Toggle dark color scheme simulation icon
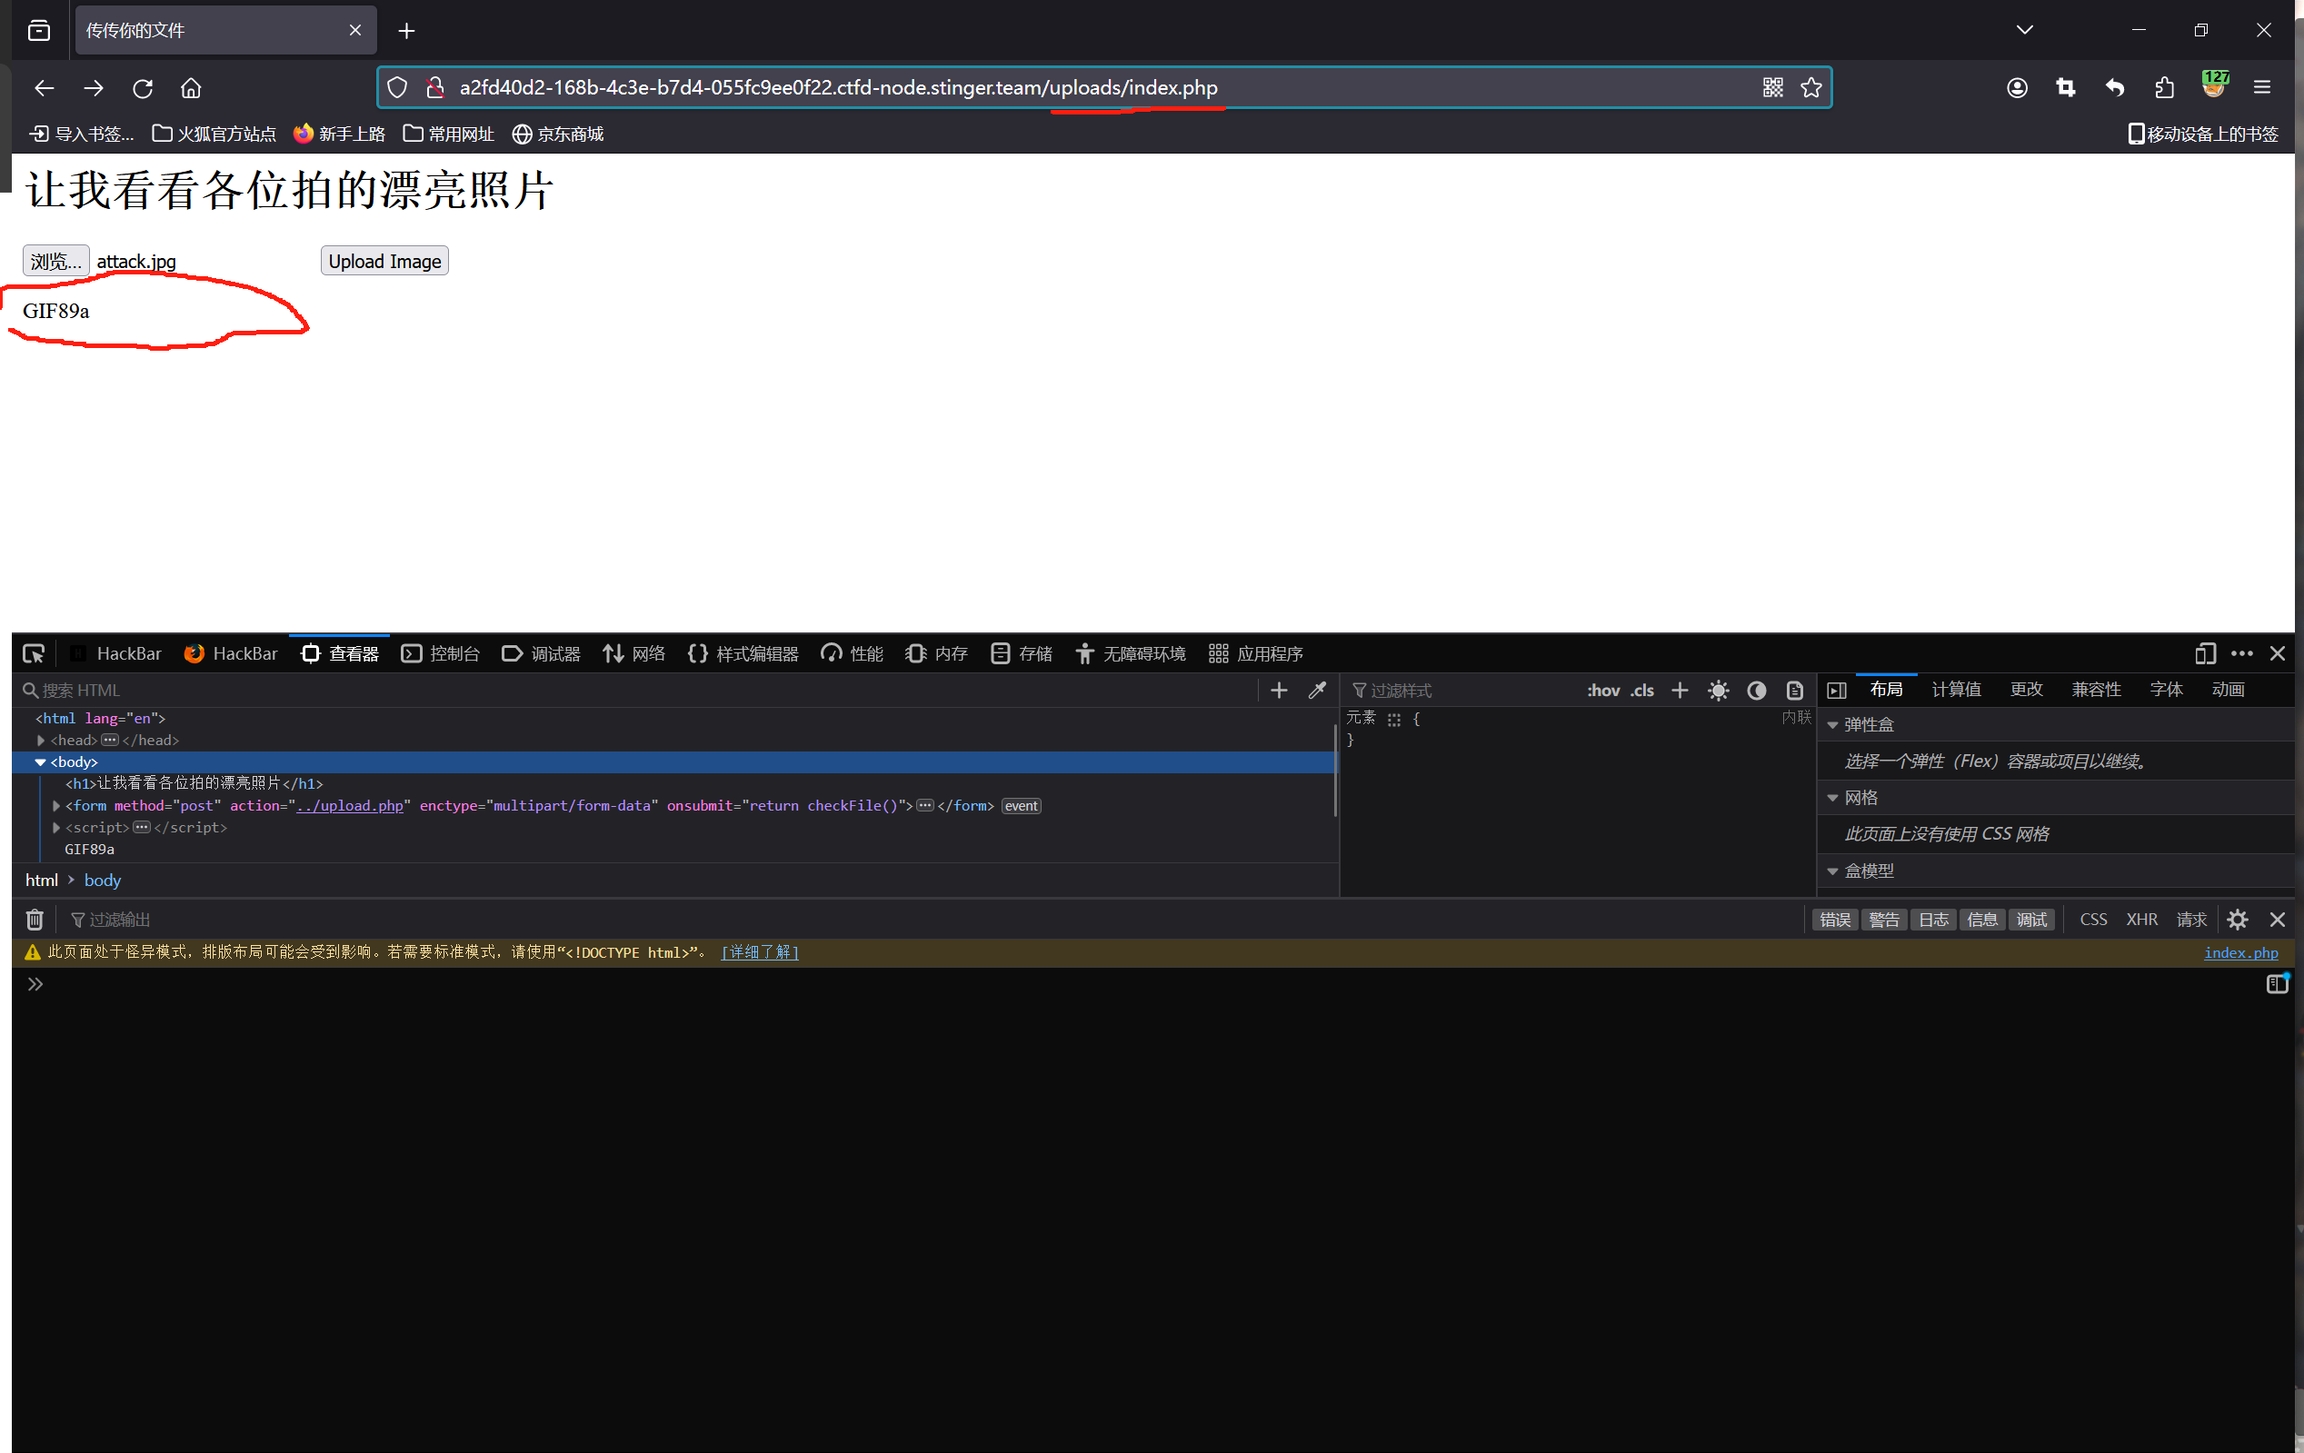 pos(1756,690)
